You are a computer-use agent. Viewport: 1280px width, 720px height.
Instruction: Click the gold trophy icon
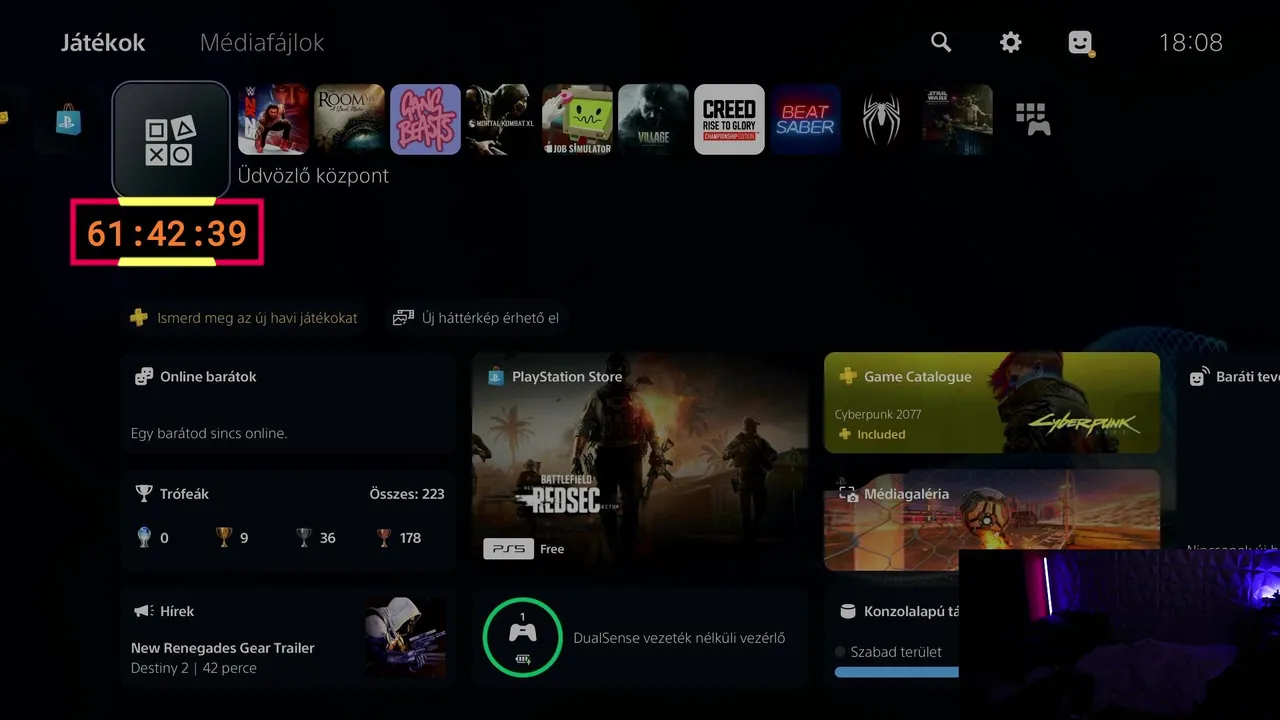pos(224,538)
